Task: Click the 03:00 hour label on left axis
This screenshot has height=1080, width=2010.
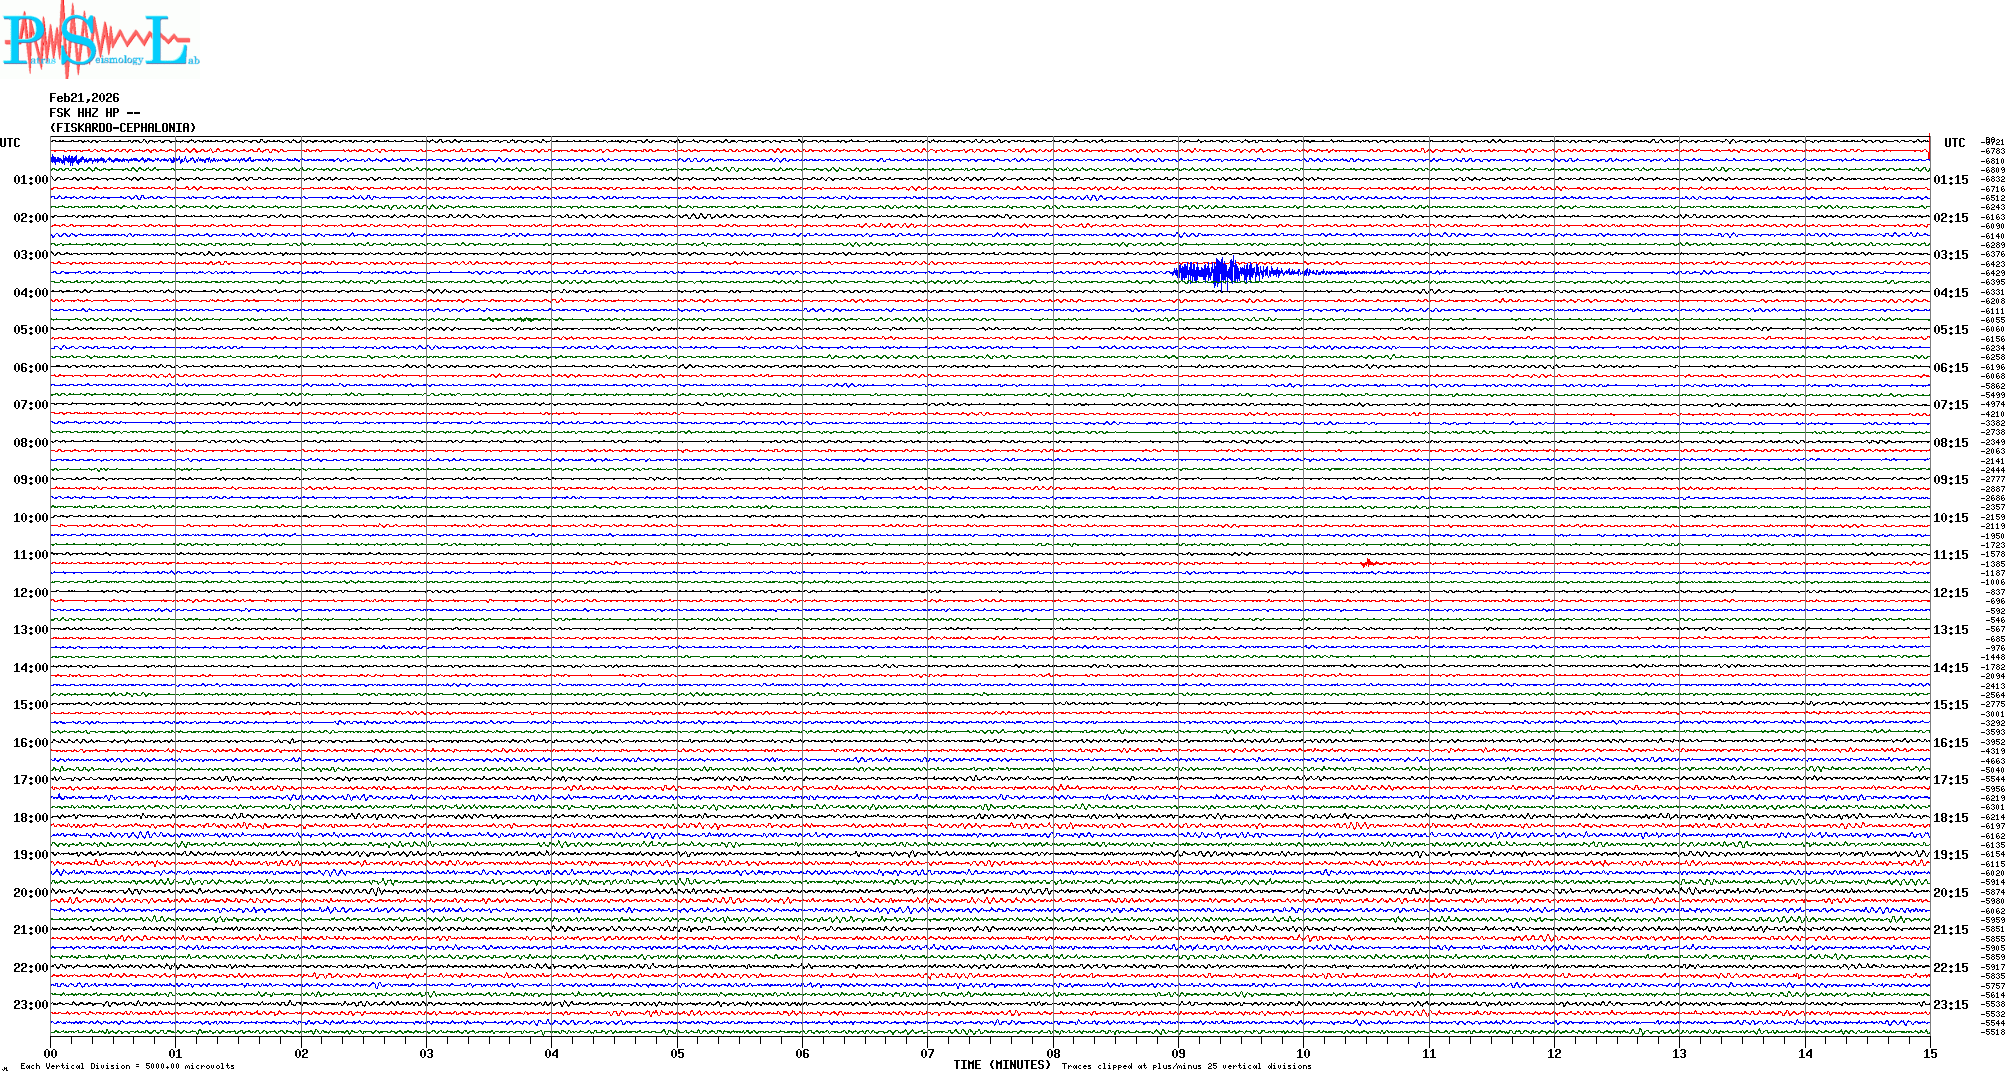Action: click(x=30, y=255)
